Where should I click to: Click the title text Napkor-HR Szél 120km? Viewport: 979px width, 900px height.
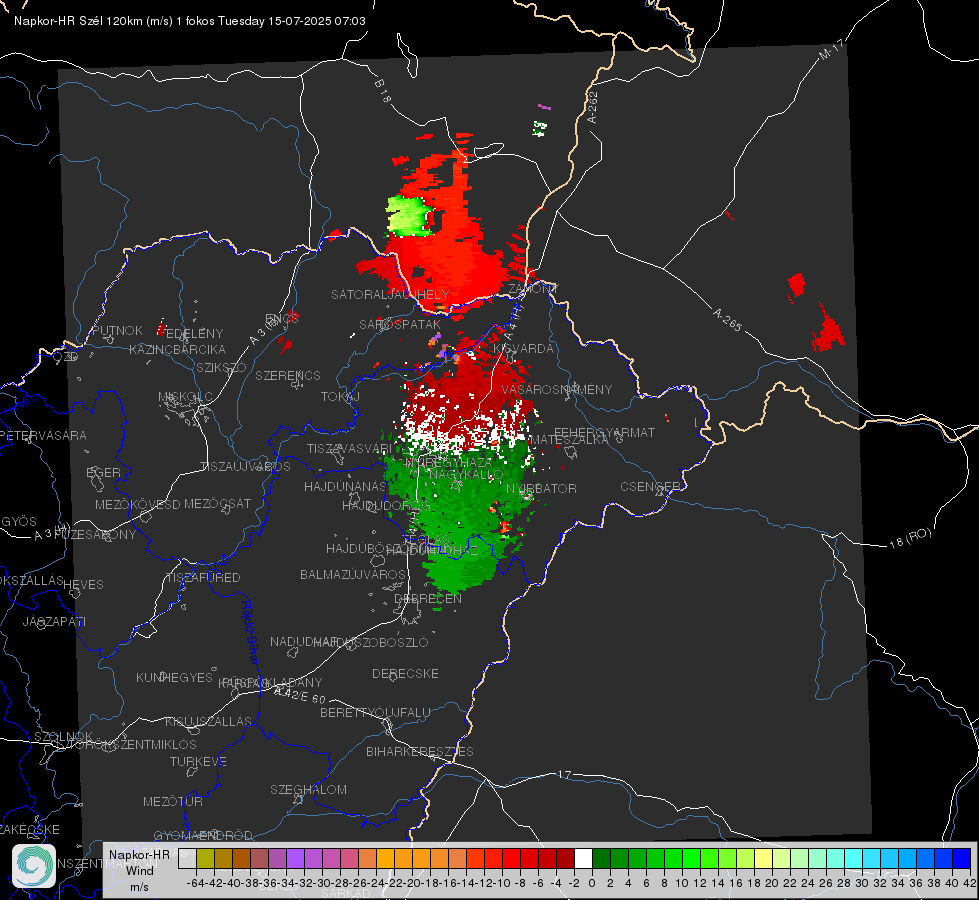click(79, 21)
